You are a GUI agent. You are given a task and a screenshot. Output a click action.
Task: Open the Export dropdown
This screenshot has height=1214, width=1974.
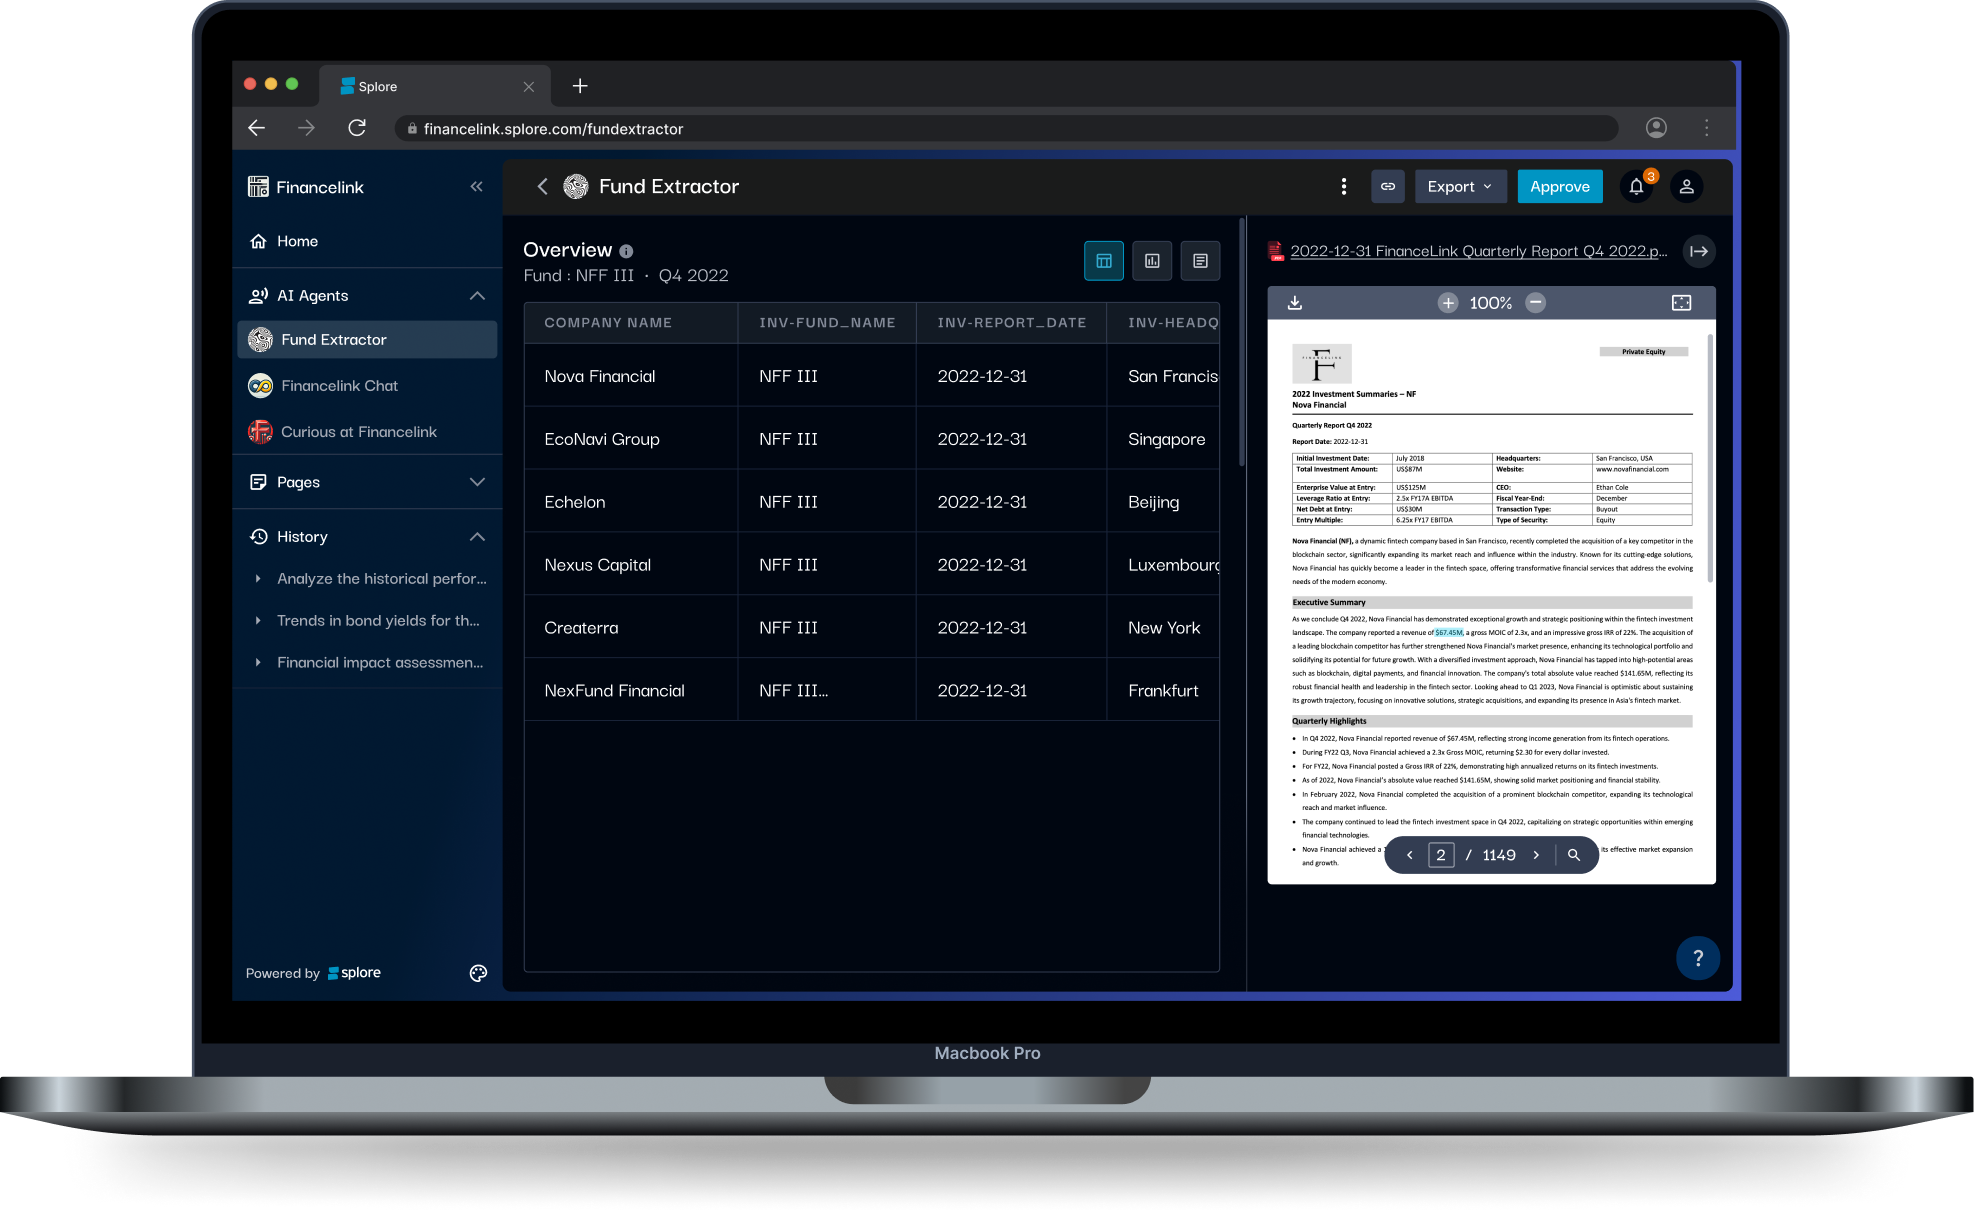(1460, 187)
